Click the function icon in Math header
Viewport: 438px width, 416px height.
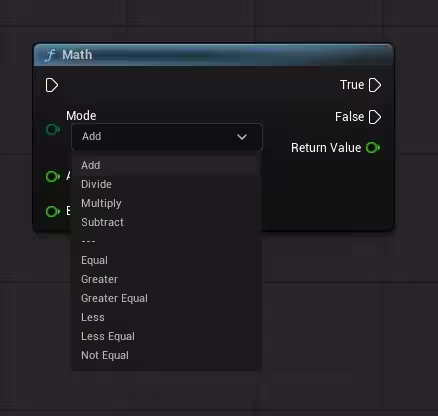(x=50, y=55)
